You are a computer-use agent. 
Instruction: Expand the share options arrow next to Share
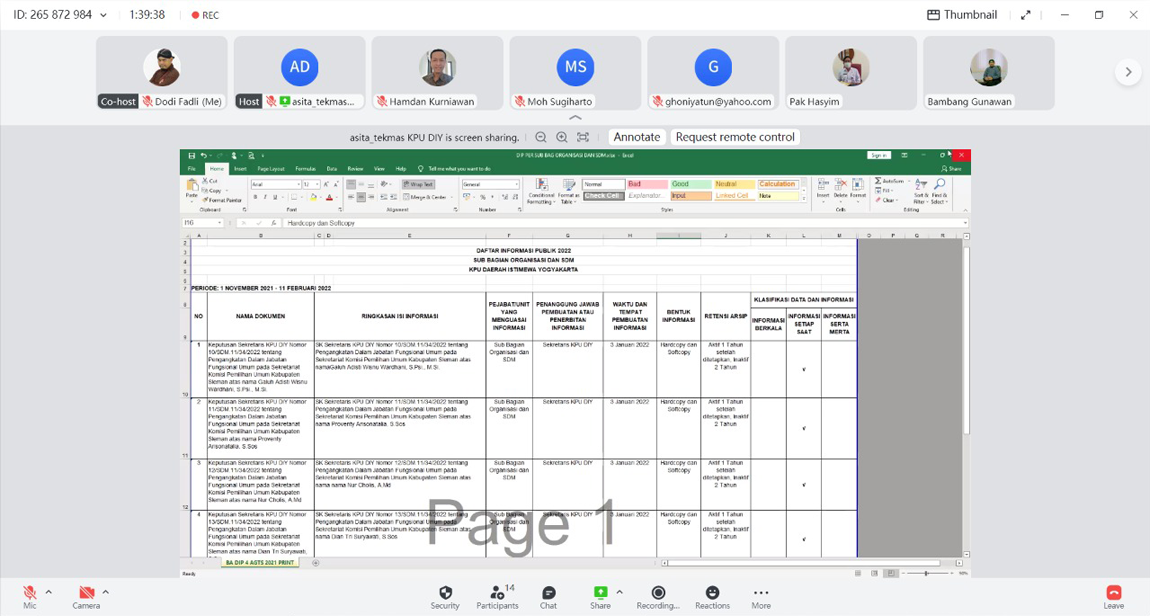point(619,592)
